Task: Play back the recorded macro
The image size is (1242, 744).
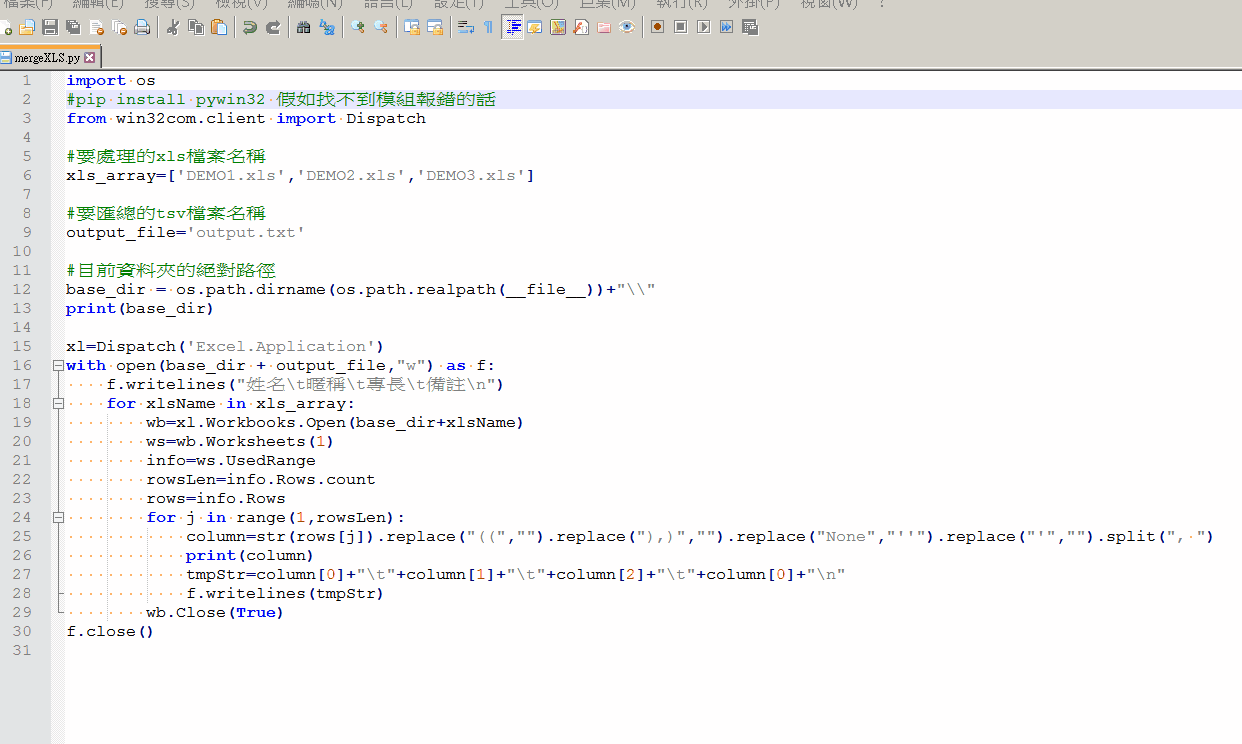Action: [703, 27]
